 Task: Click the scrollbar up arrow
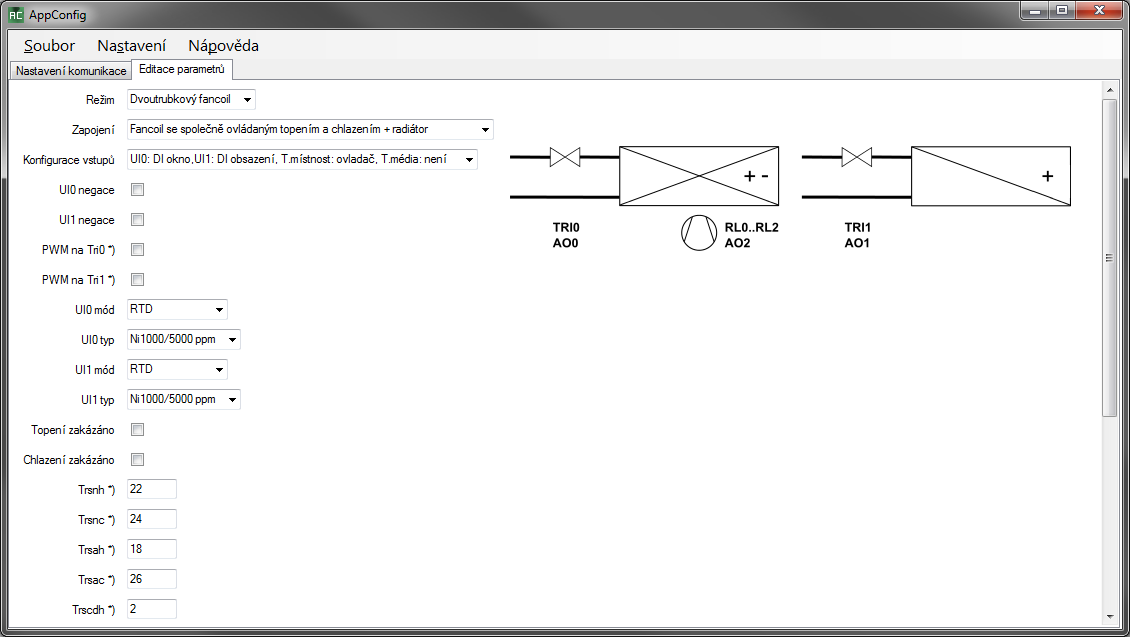[1109, 90]
